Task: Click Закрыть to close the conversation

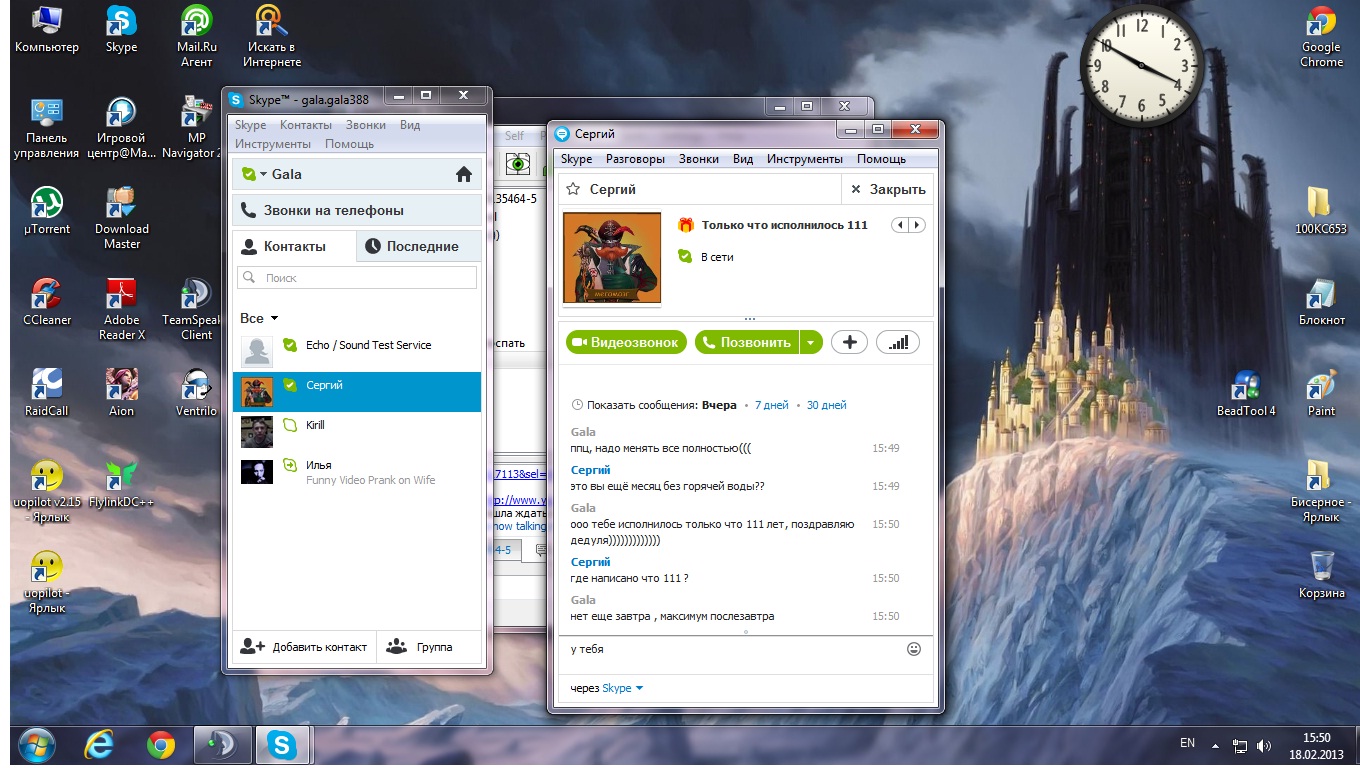Action: tap(888, 189)
